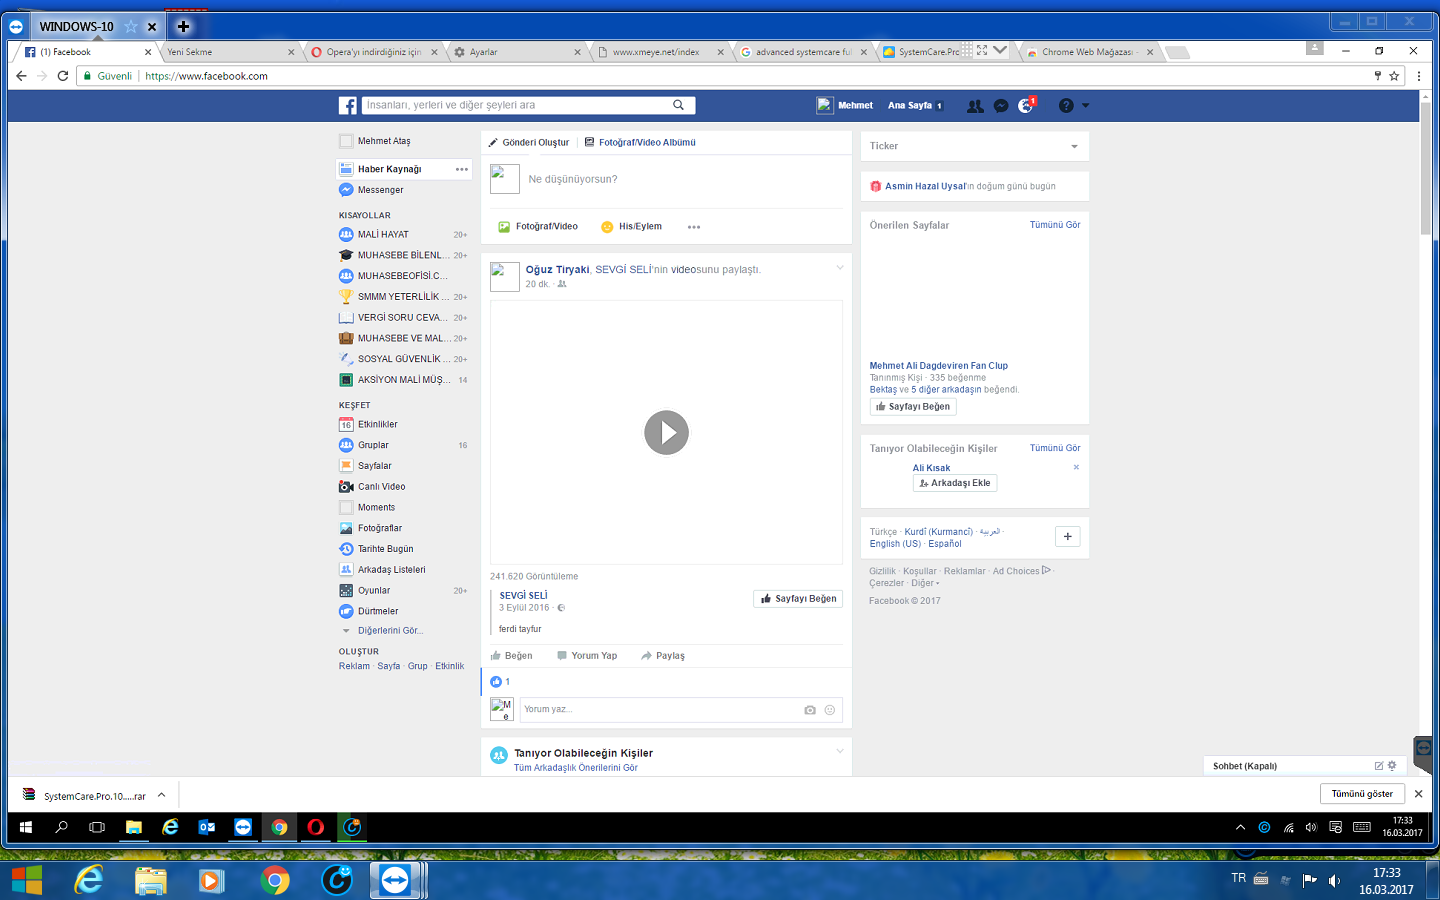The height and width of the screenshot is (900, 1440).
Task: Open the Chrome three-dot menu
Action: 1418,76
